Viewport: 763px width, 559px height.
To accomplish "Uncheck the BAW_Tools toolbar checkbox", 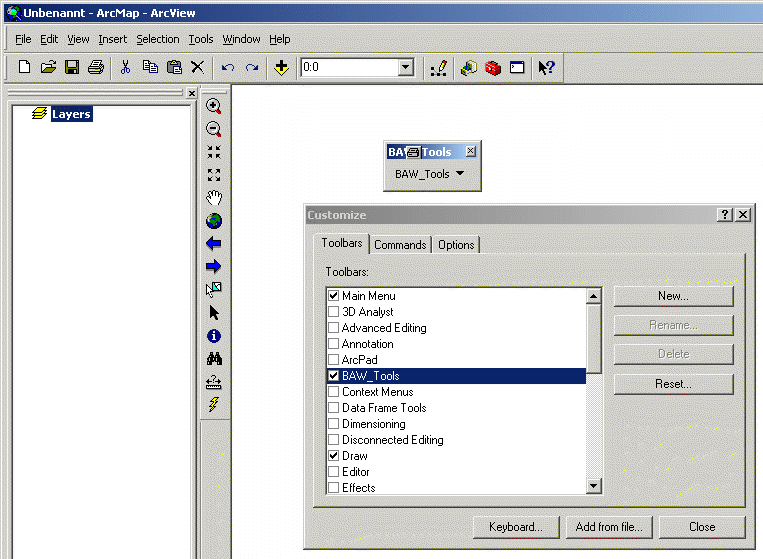I will click(x=333, y=376).
